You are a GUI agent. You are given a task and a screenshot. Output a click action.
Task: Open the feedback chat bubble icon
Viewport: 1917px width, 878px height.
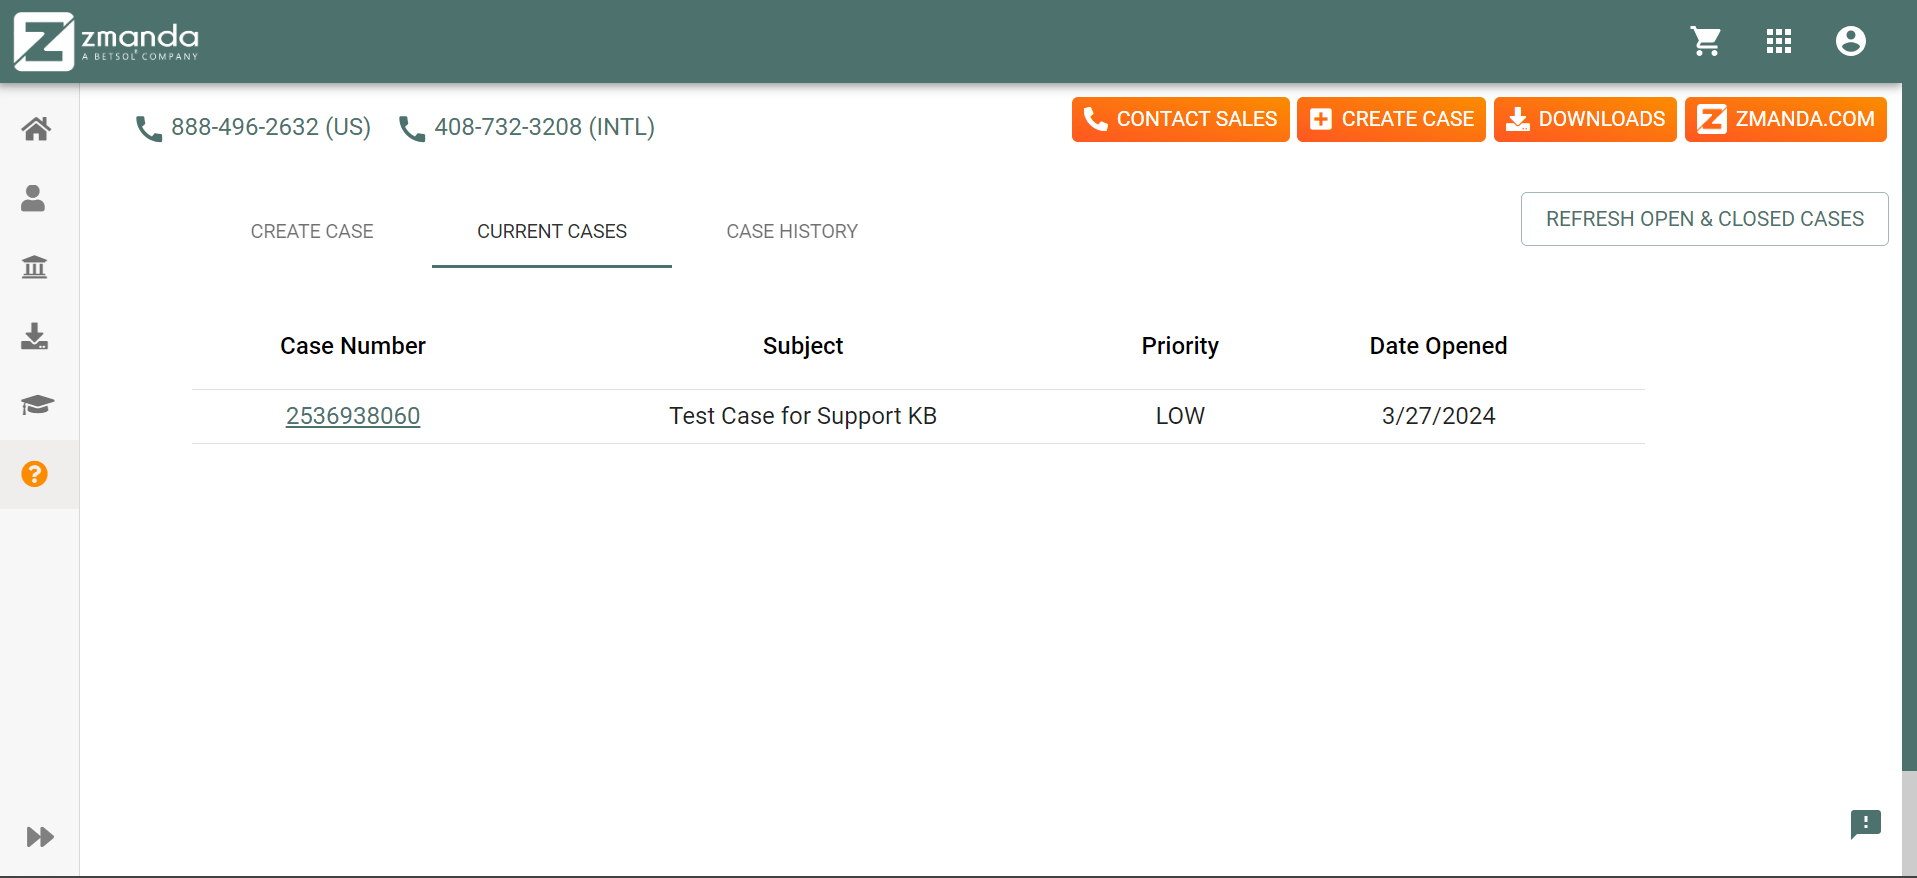point(1865,824)
